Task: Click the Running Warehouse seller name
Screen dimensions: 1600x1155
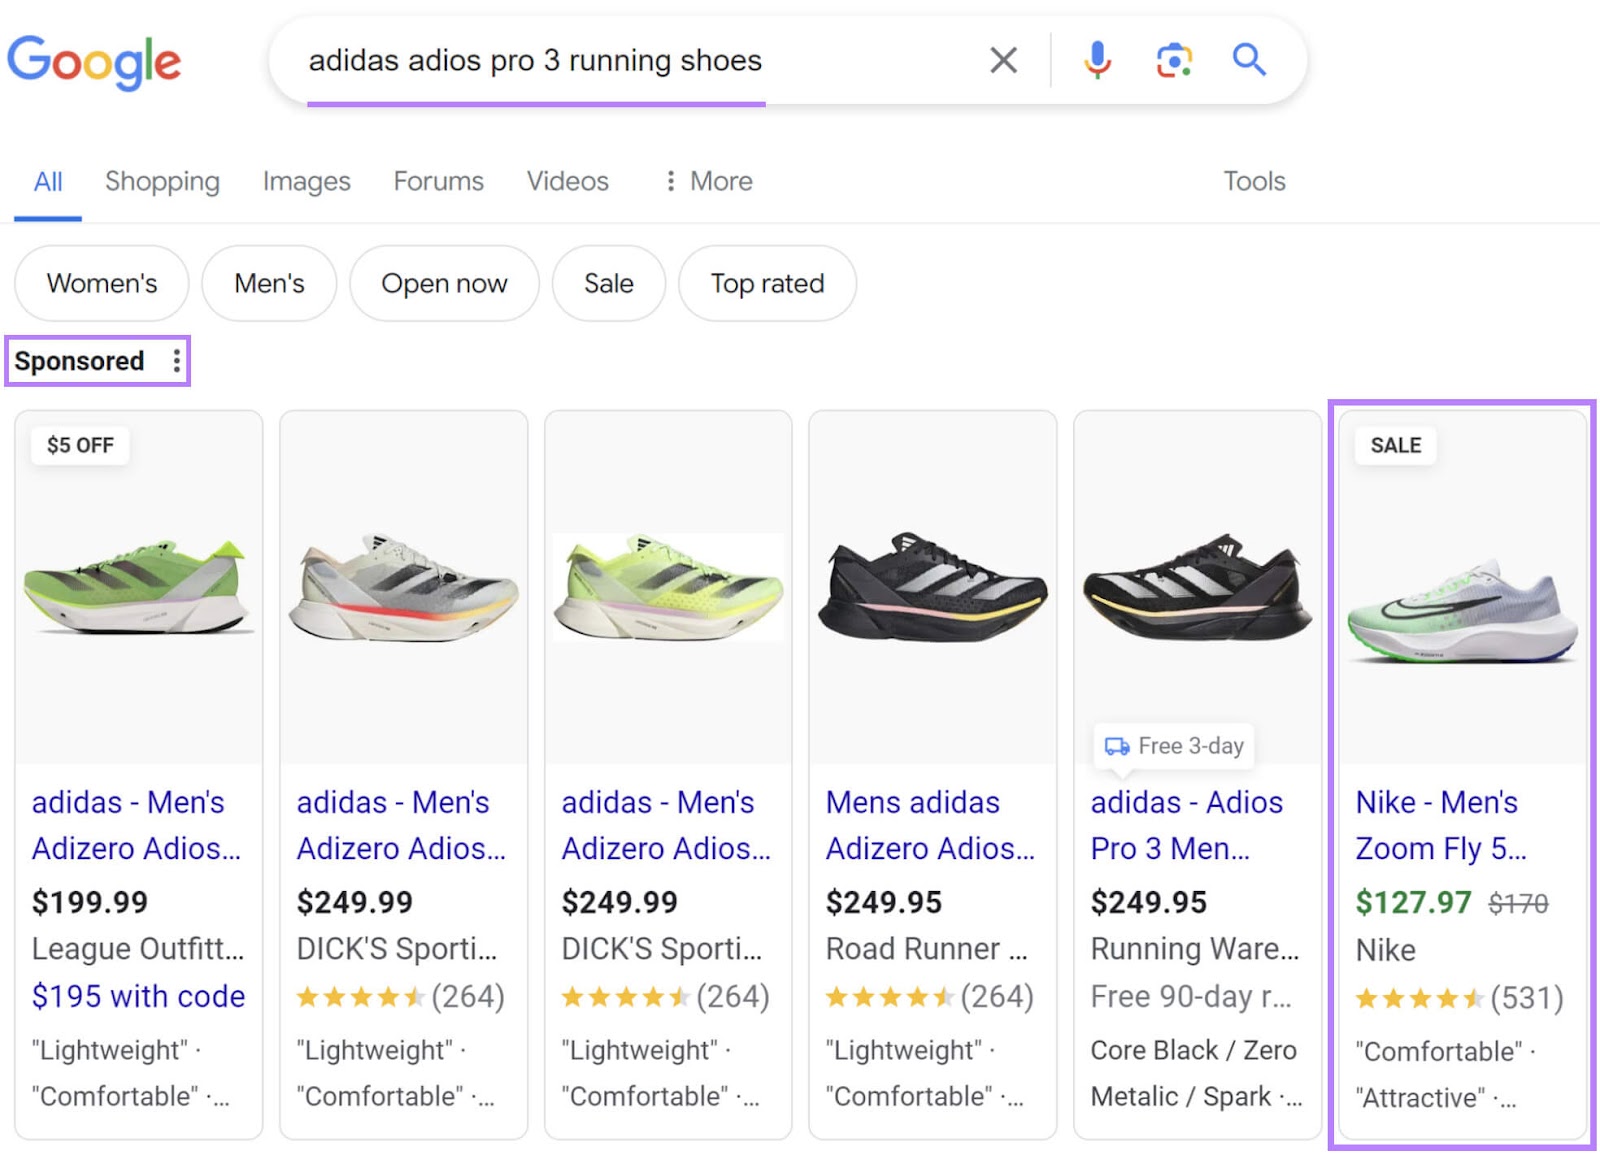Action: pos(1195,949)
